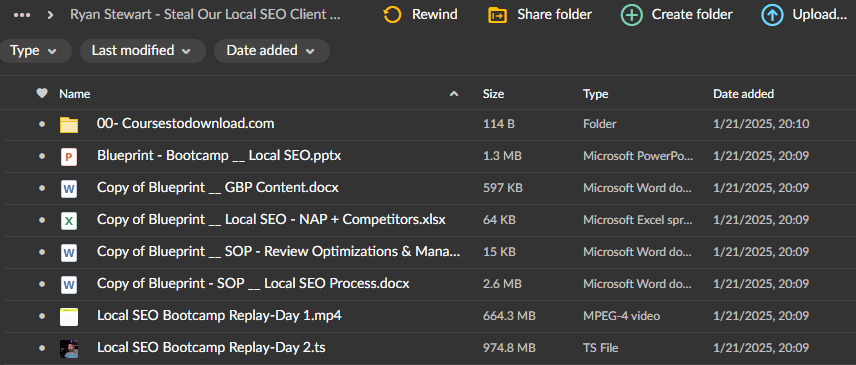Sort by the Type column header
856x365 pixels.
596,94
